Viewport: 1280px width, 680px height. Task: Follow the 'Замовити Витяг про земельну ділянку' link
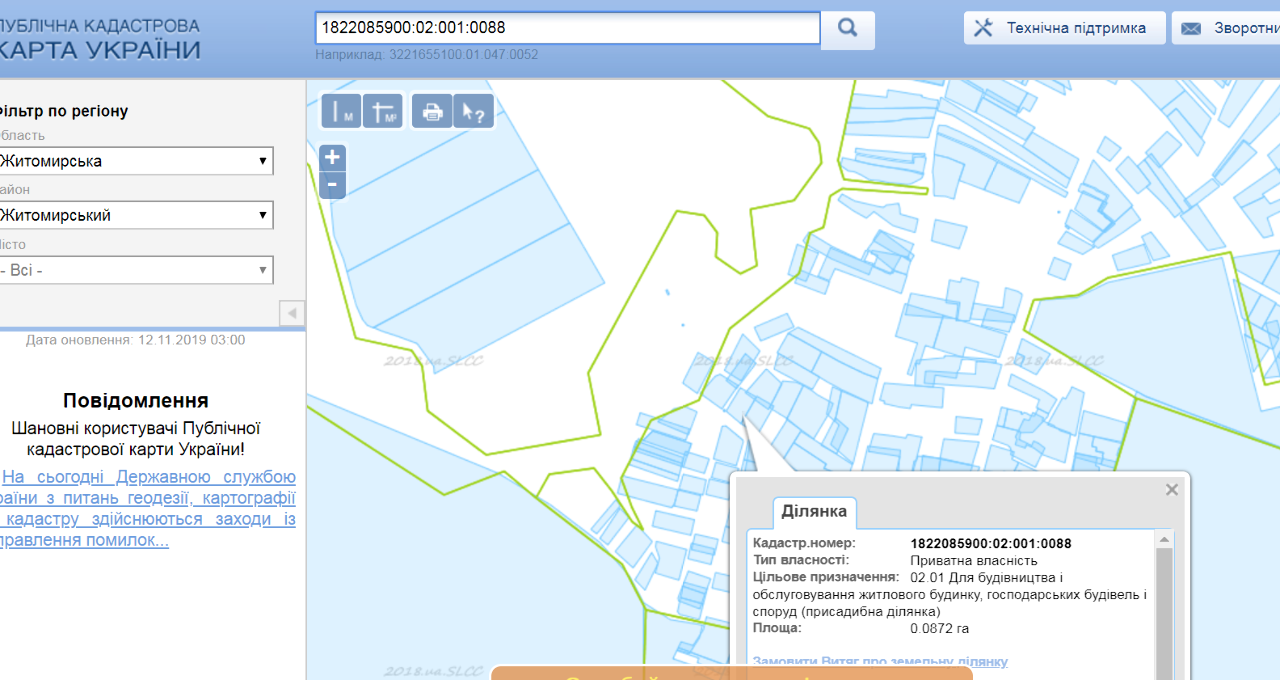(x=880, y=662)
